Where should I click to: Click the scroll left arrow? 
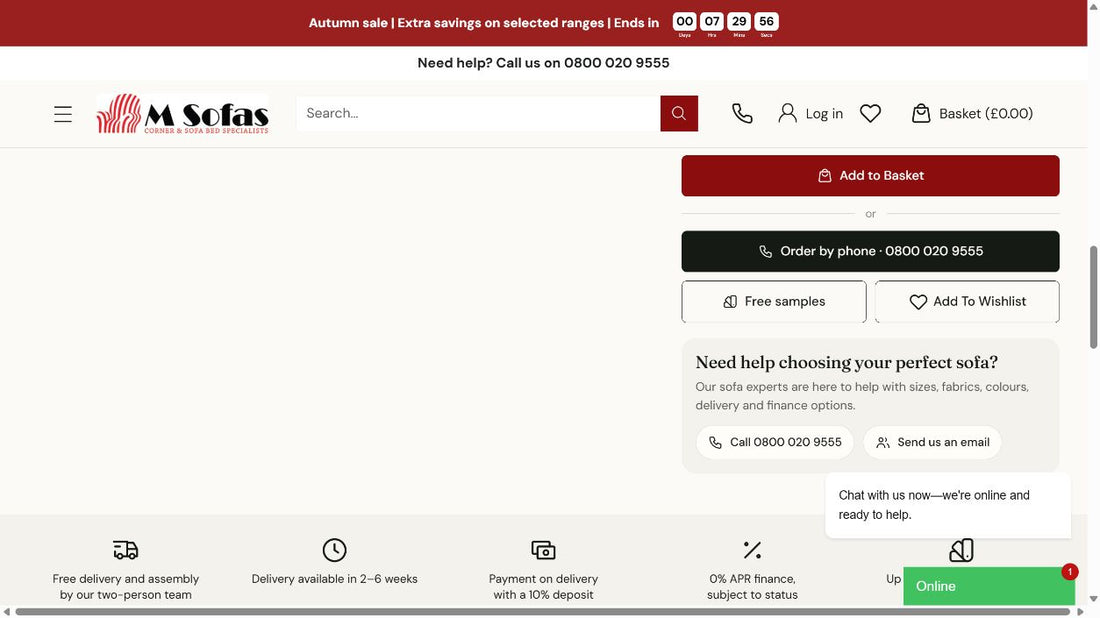pyautogui.click(x=6, y=612)
